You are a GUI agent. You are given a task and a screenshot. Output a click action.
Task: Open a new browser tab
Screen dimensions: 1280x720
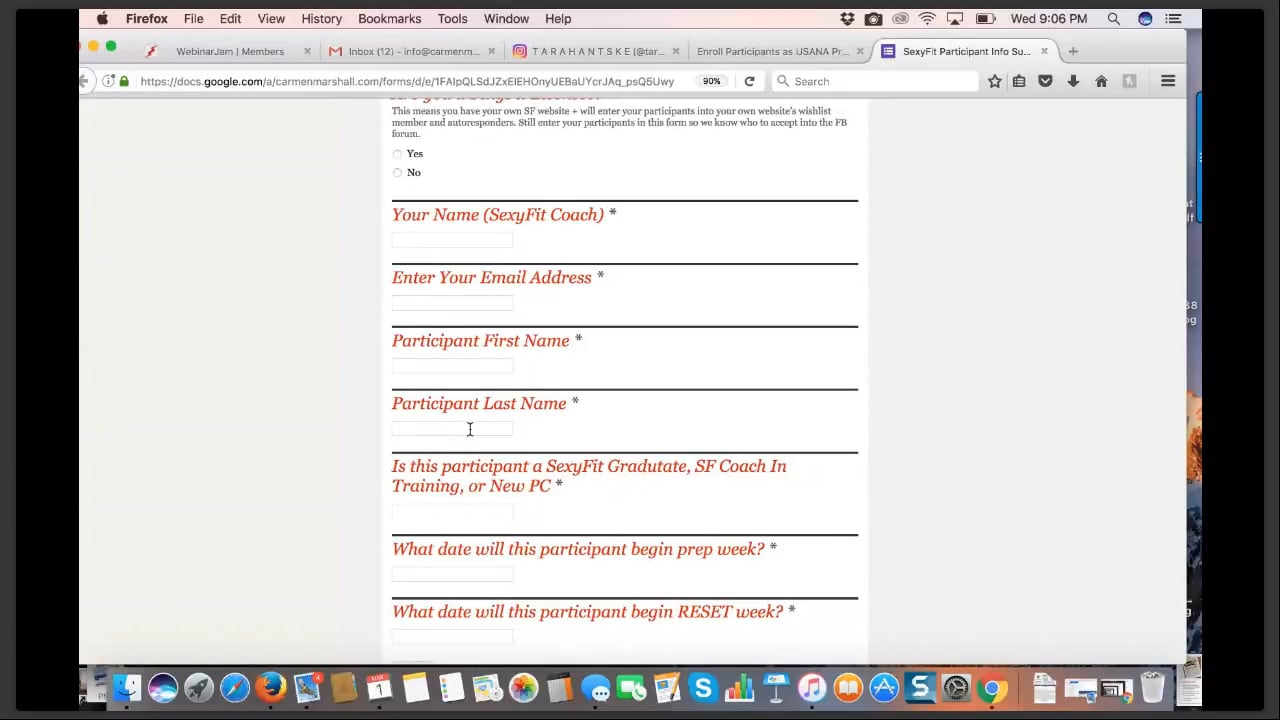tap(1073, 51)
